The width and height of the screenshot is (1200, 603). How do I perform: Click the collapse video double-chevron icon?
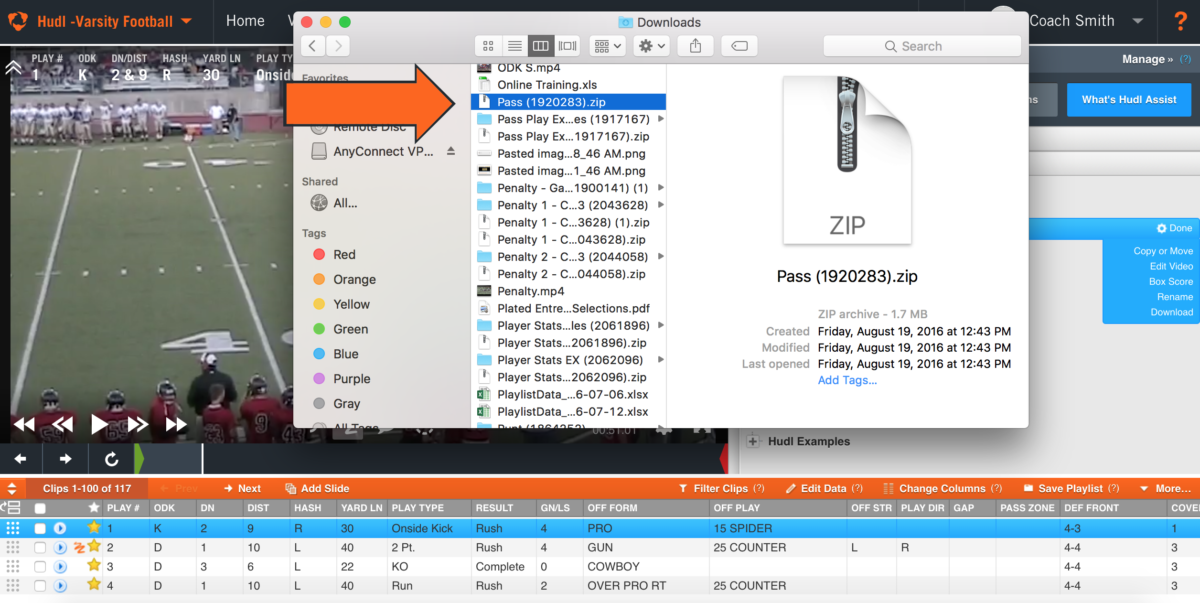pyautogui.click(x=13, y=68)
